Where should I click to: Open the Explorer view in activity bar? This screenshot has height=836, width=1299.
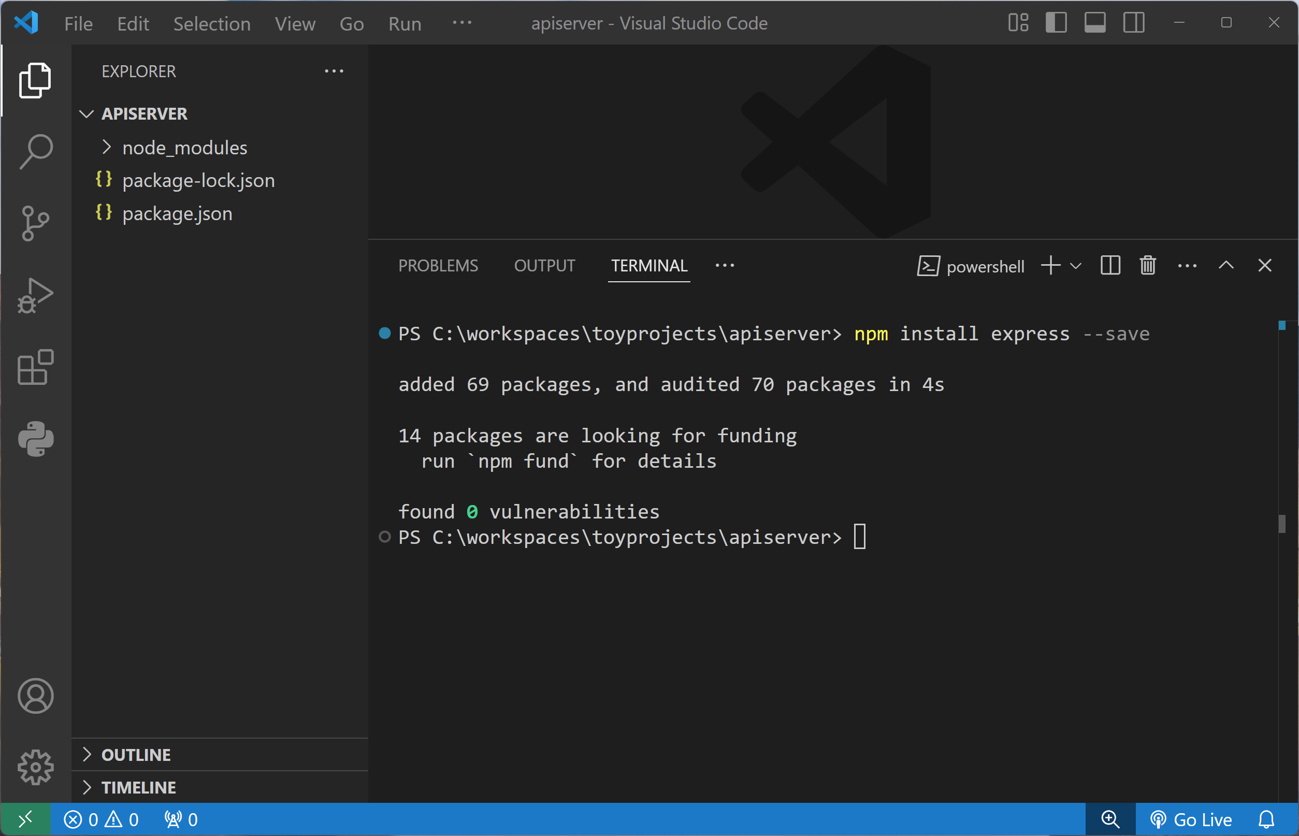(35, 80)
